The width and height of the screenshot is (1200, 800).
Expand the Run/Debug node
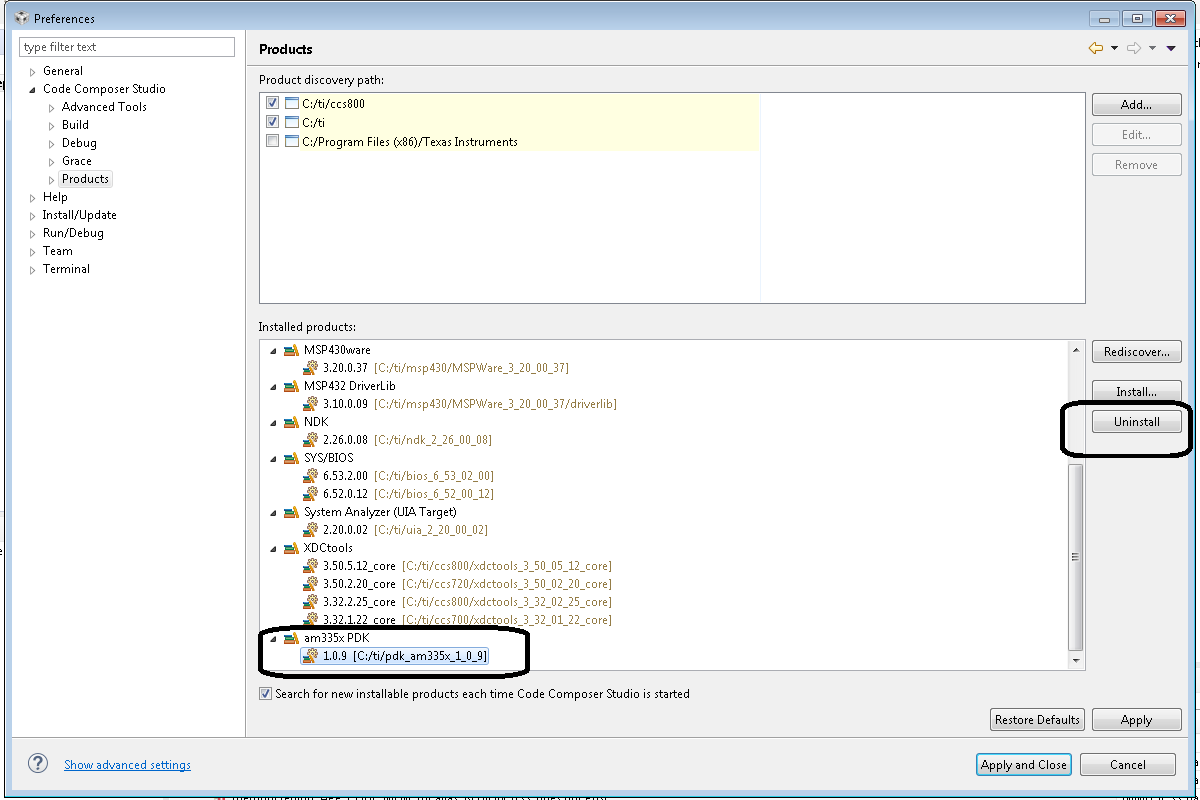click(x=33, y=233)
